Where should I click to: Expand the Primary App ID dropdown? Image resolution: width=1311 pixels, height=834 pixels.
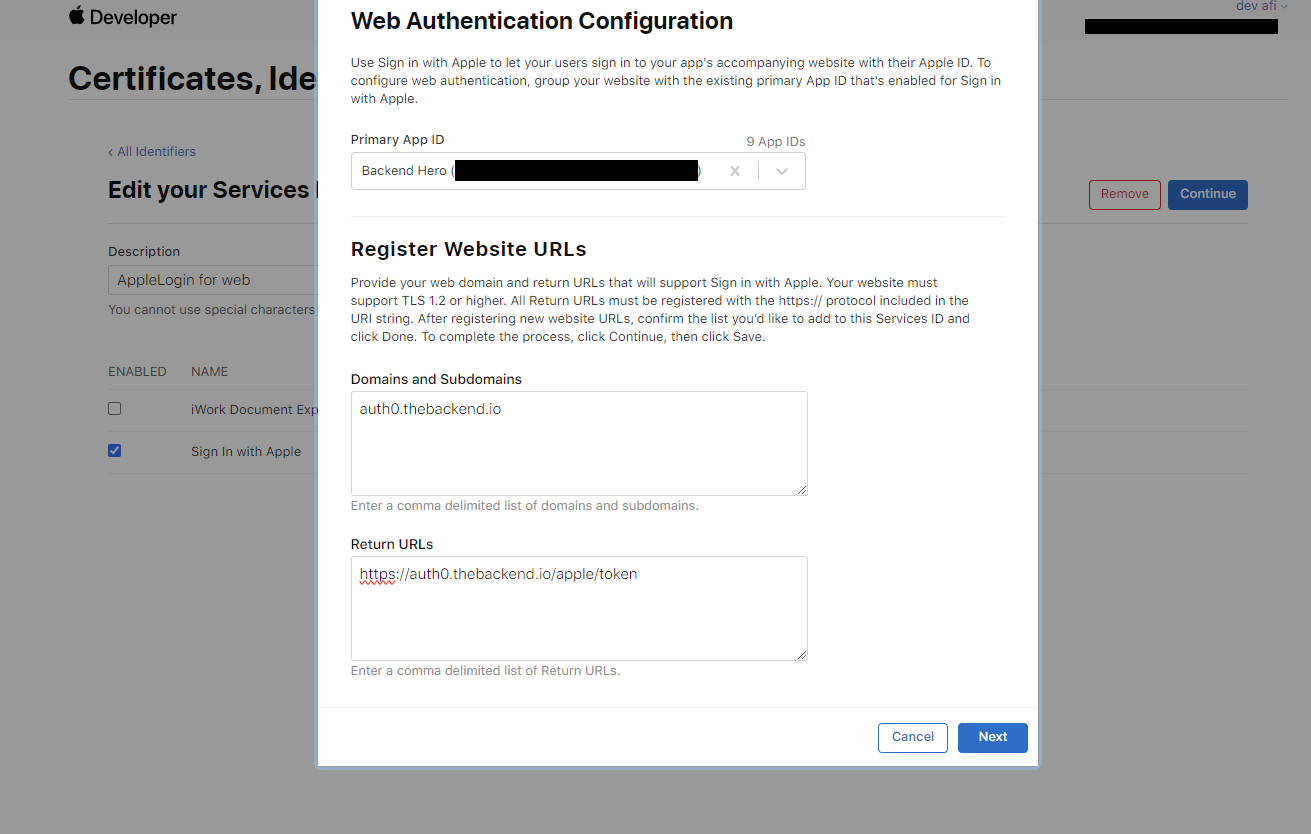coord(782,171)
